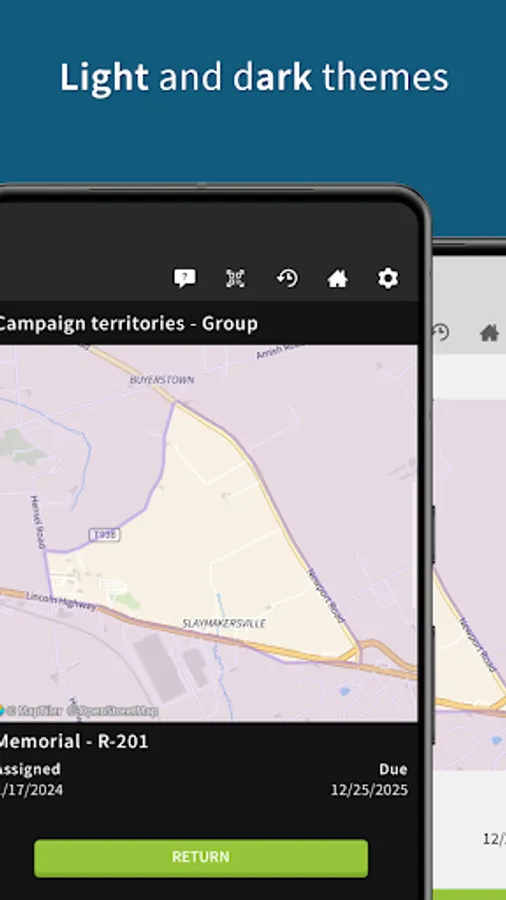506x900 pixels.
Task: Tap Hensel Road label on map
Action: 38,522
